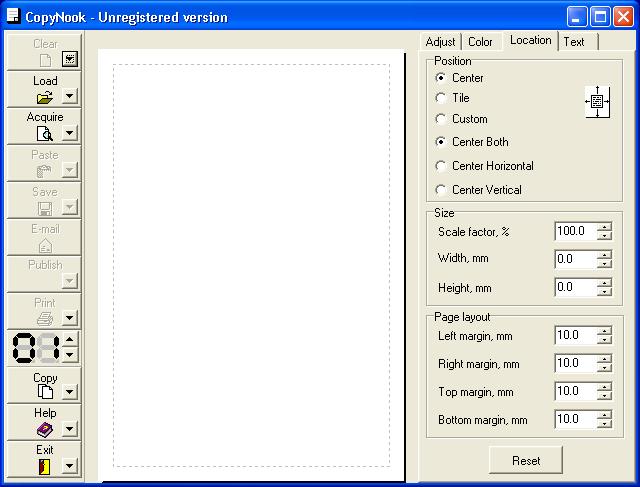This screenshot has height=487, width=640.
Task: Expand the Help dropdown arrow
Action: 69,429
